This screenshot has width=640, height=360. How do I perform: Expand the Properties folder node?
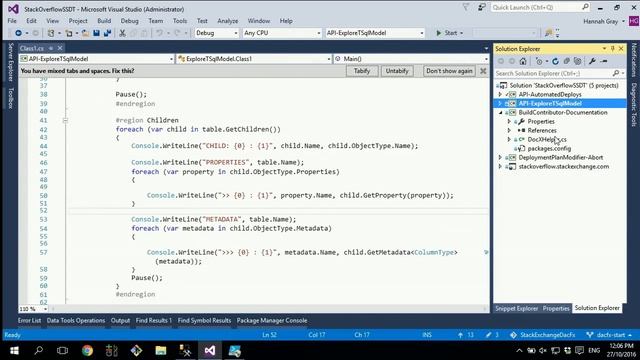pos(509,122)
